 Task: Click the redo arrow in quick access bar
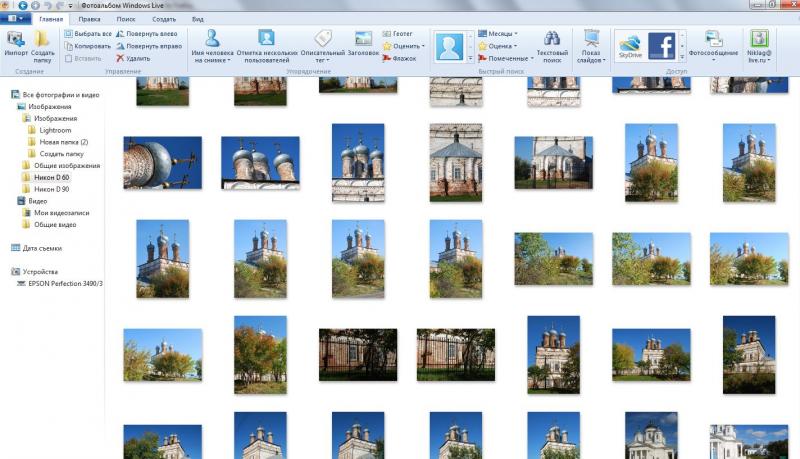pyautogui.click(x=59, y=6)
